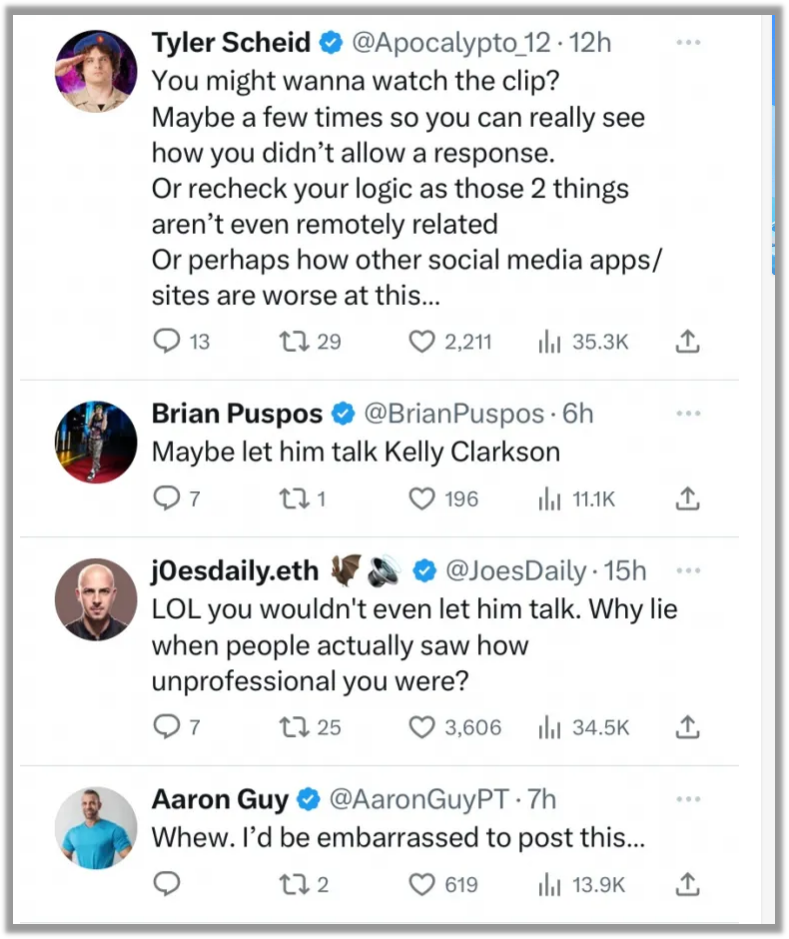Open Tyler Scheid's profile picture
This screenshot has width=789, height=939.
point(95,70)
